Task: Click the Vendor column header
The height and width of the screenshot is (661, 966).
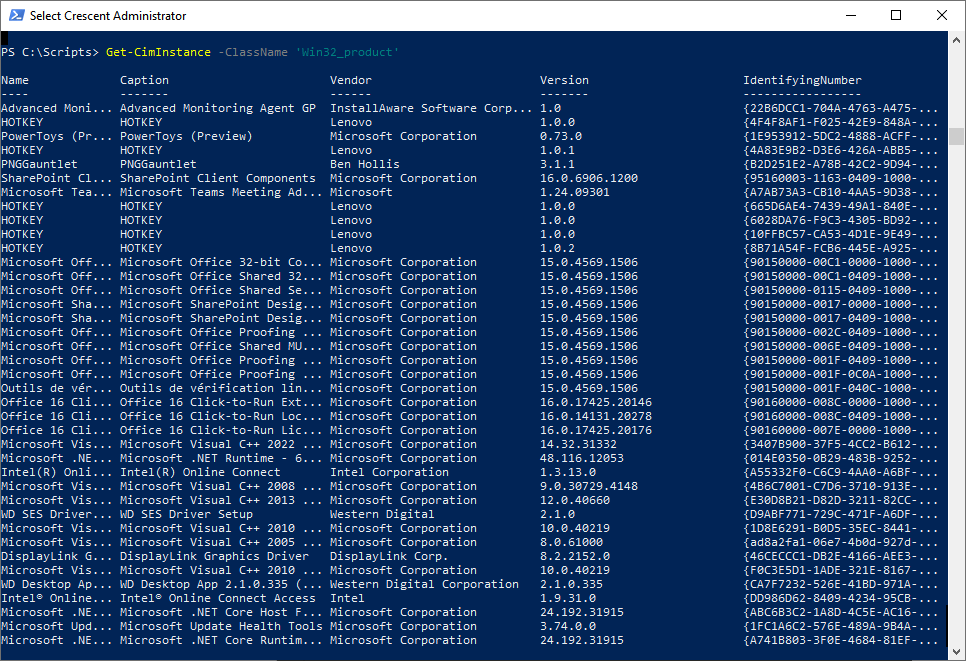Action: coord(350,79)
